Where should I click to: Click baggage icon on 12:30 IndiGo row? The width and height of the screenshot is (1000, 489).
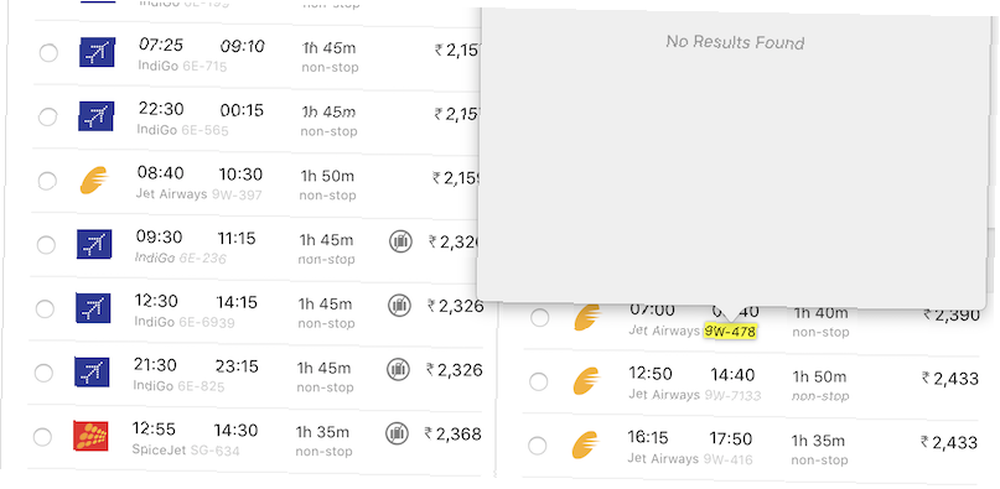pos(399,305)
